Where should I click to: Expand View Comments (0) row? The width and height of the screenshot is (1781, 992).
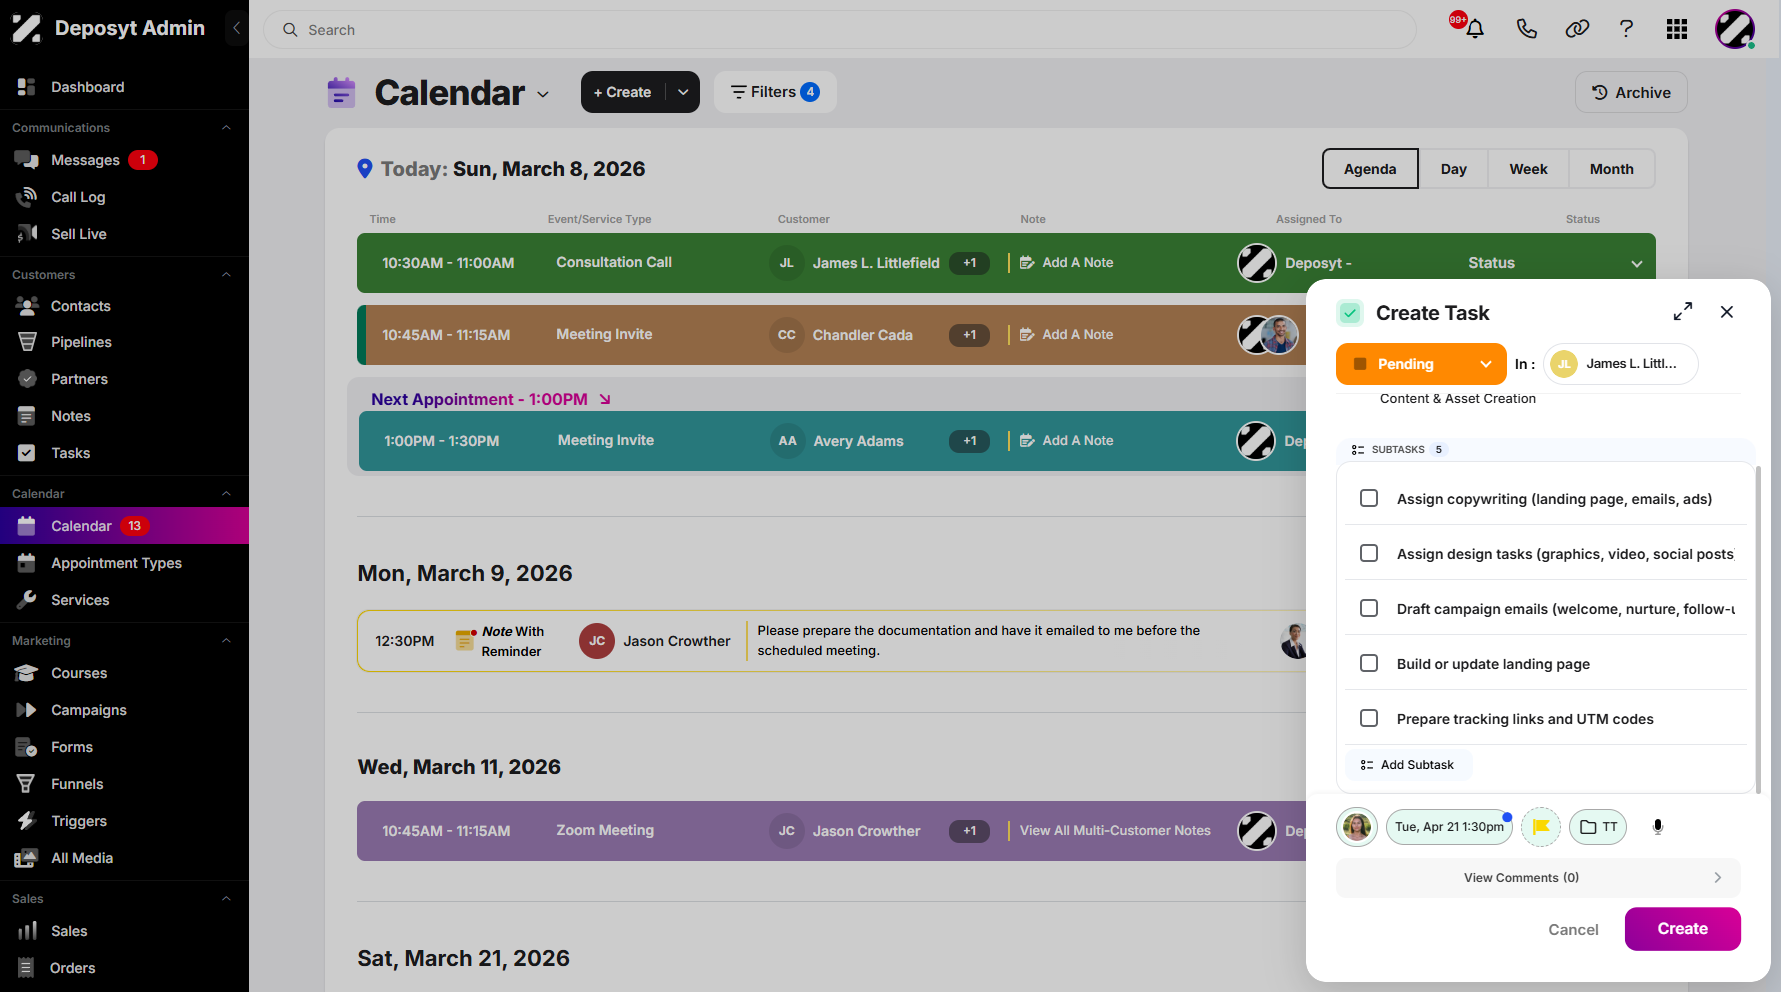1538,878
